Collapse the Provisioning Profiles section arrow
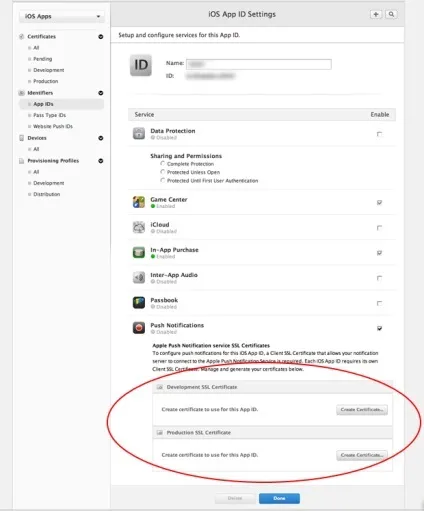 [101, 161]
